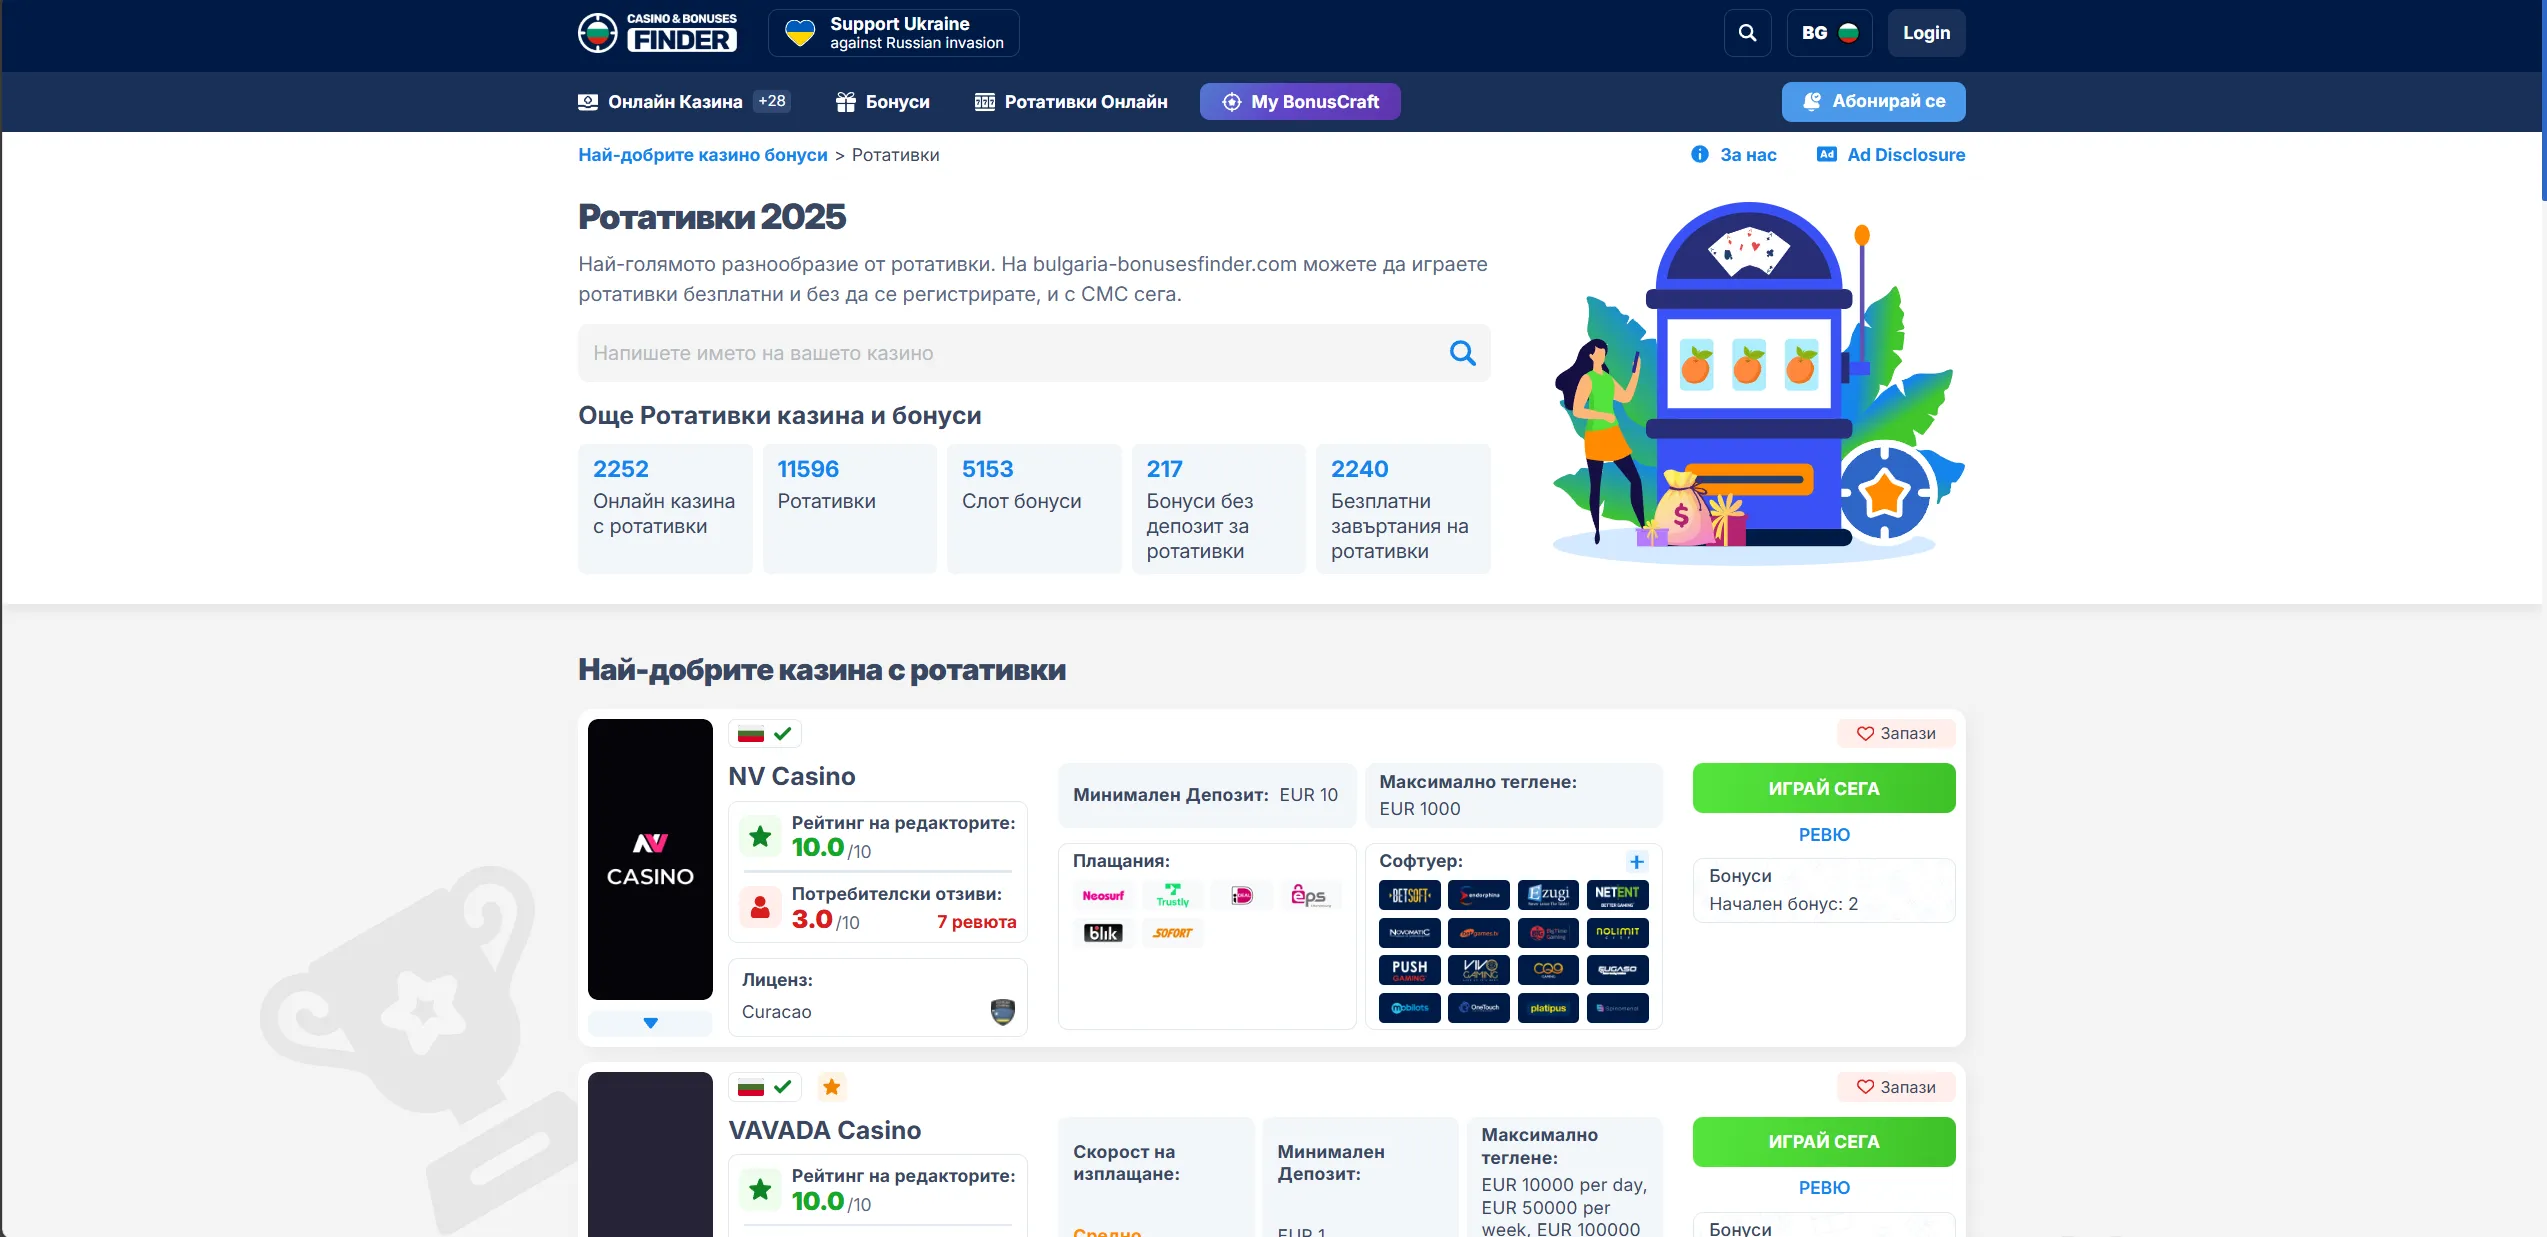This screenshot has height=1237, width=2547.
Task: Click the Casino & Bonuses Finder logo
Action: pyautogui.click(x=658, y=33)
